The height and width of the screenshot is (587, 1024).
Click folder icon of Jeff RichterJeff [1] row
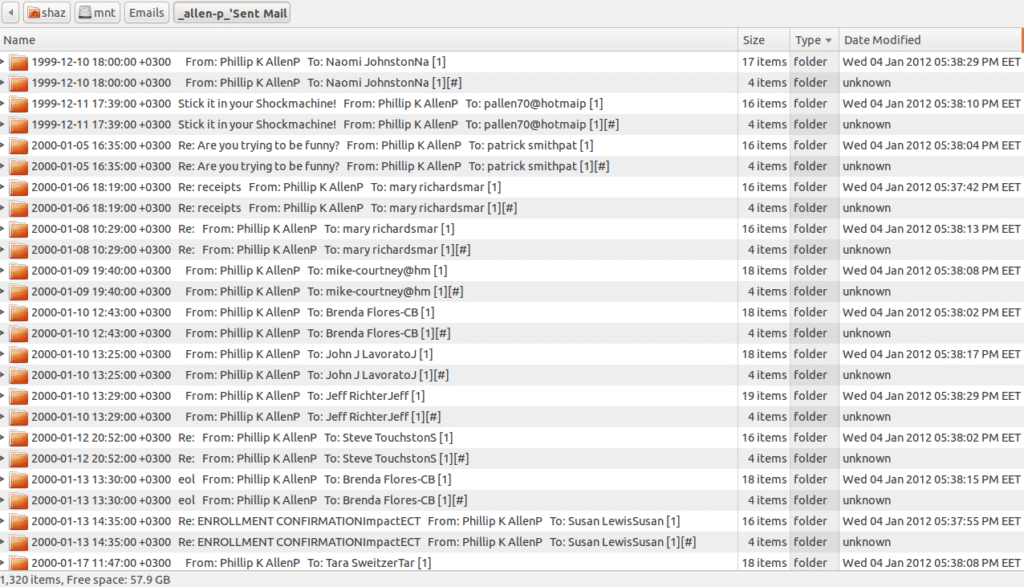point(19,396)
